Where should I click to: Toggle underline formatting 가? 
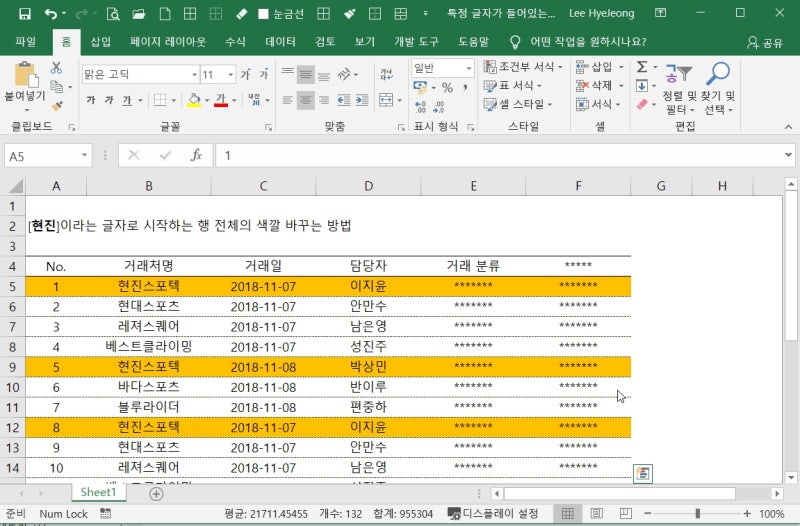coord(127,100)
